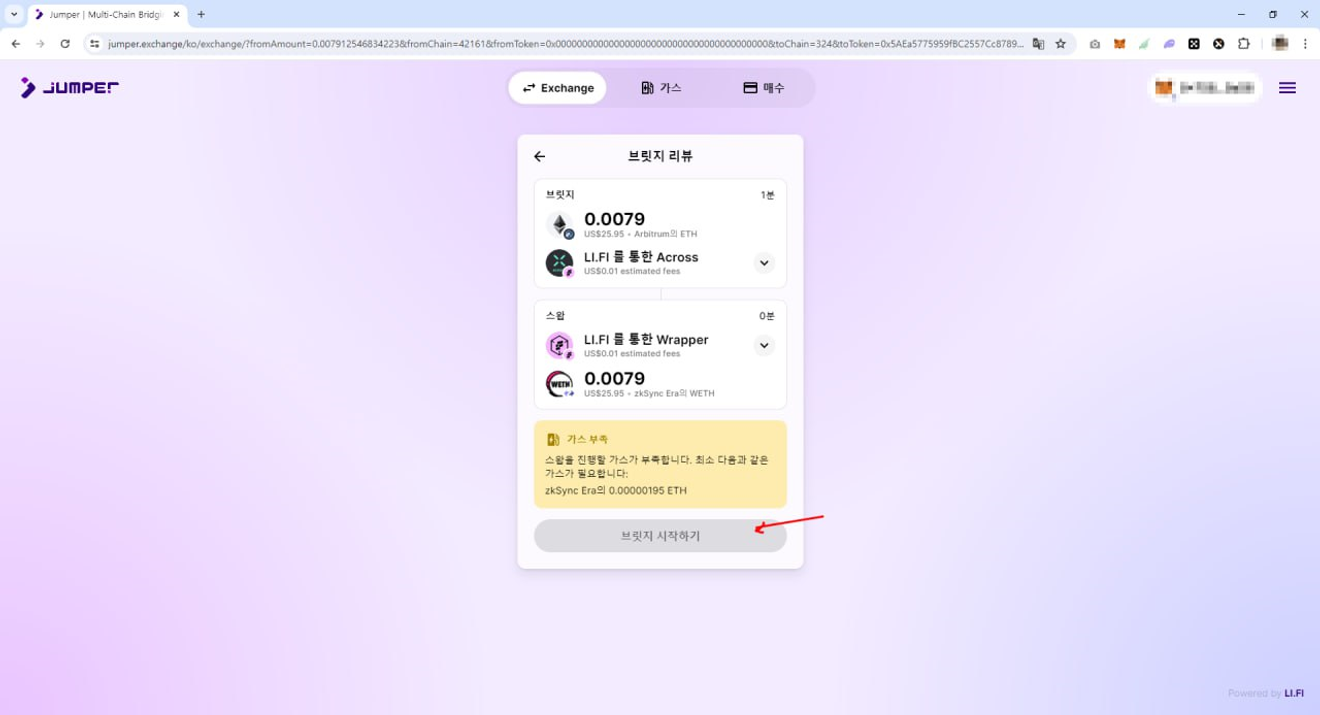1320x715 pixels.
Task: Click the 0.0079 Arbitrum ETH amount
Action: 614,219
